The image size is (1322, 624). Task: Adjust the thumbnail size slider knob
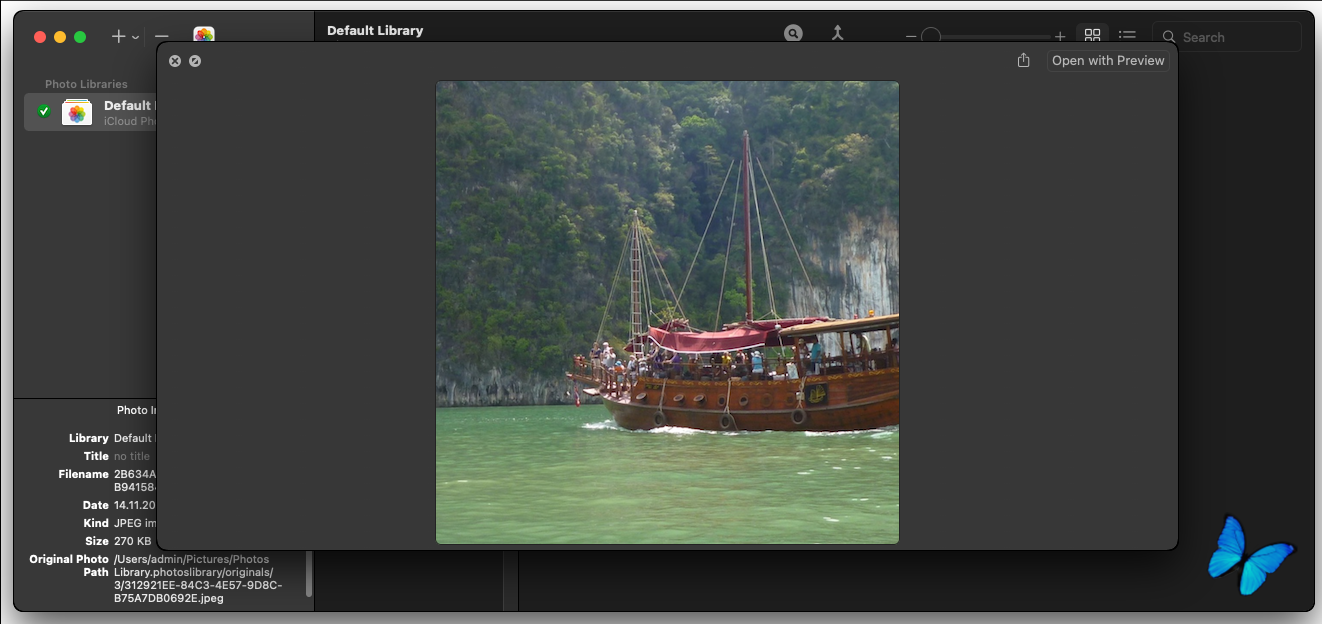pos(931,36)
